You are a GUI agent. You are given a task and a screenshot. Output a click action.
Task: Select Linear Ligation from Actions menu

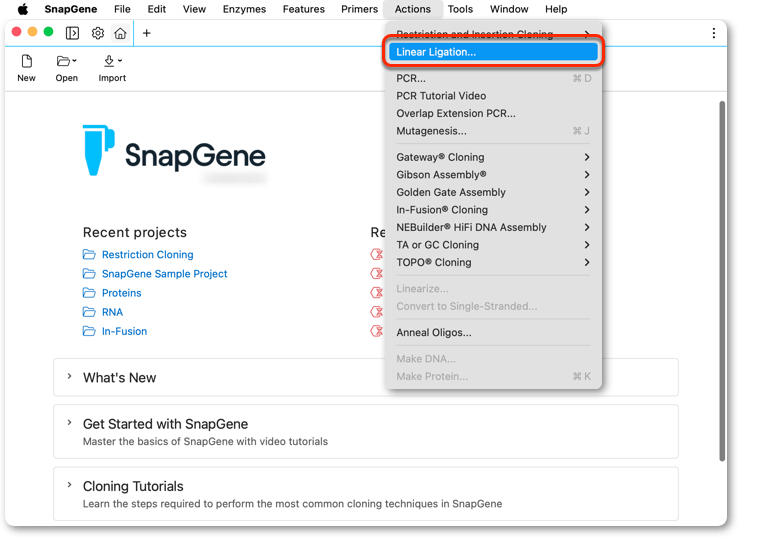click(x=493, y=52)
